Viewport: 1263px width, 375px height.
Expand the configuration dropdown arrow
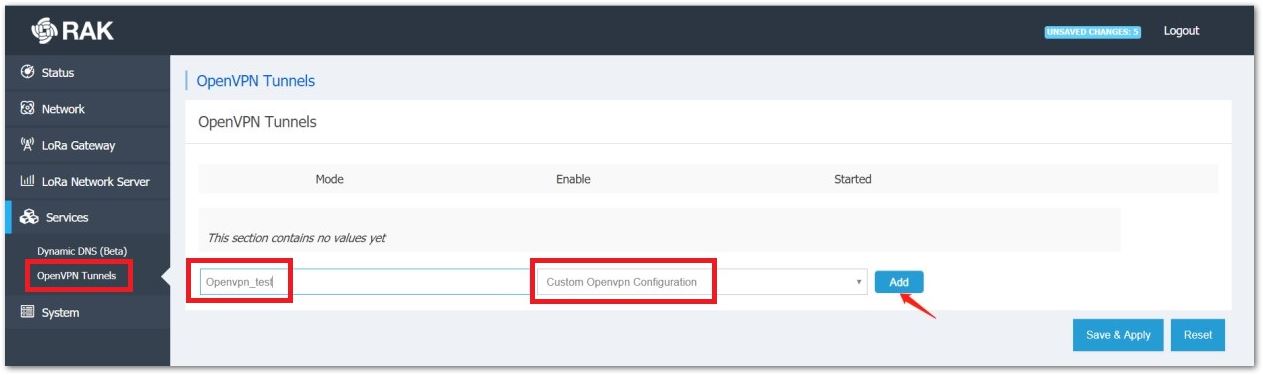tap(859, 283)
